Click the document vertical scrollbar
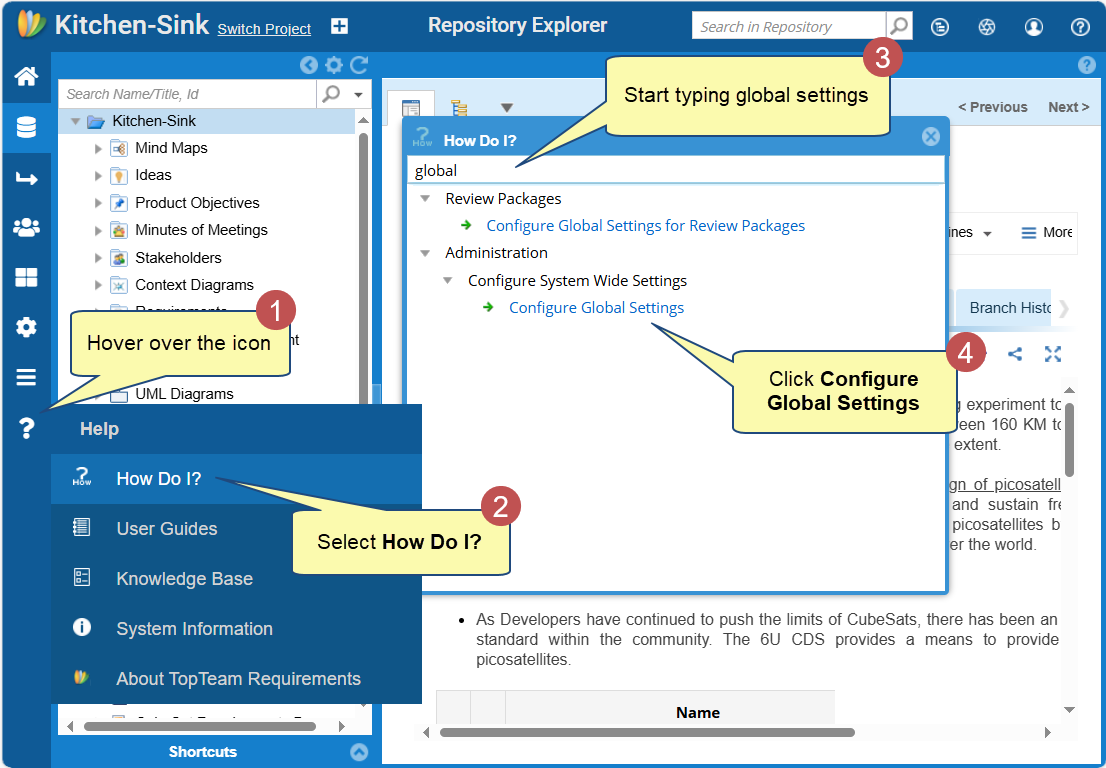Image resolution: width=1106 pixels, height=768 pixels. coord(1069,440)
